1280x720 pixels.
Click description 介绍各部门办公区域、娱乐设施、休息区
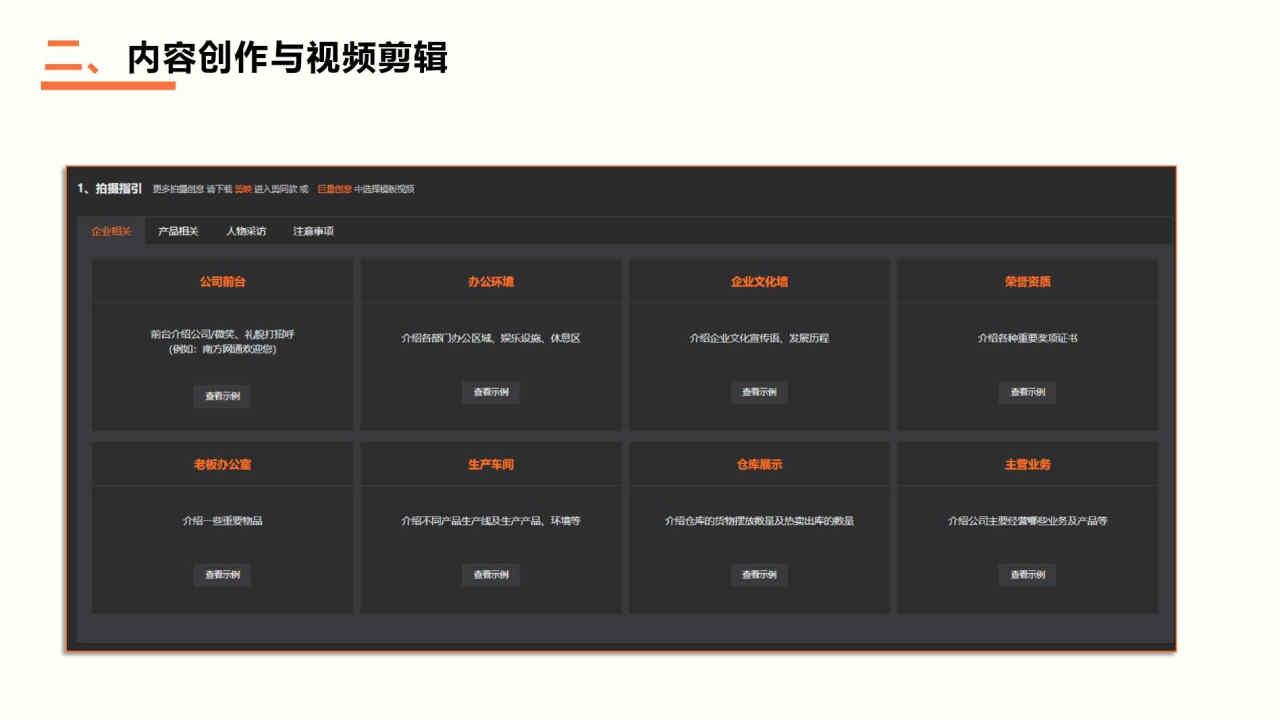(x=491, y=338)
